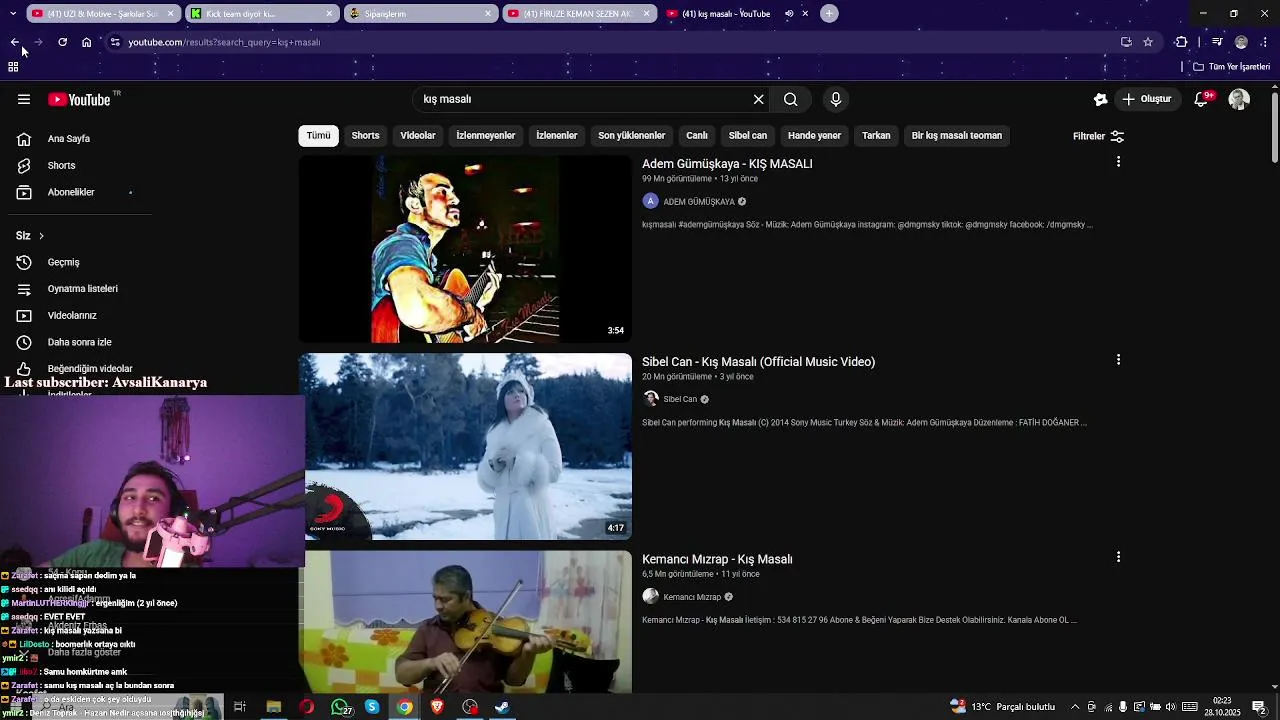Select the Son yüklenenler filter chip
Screen dimensions: 1280x720
pos(632,136)
